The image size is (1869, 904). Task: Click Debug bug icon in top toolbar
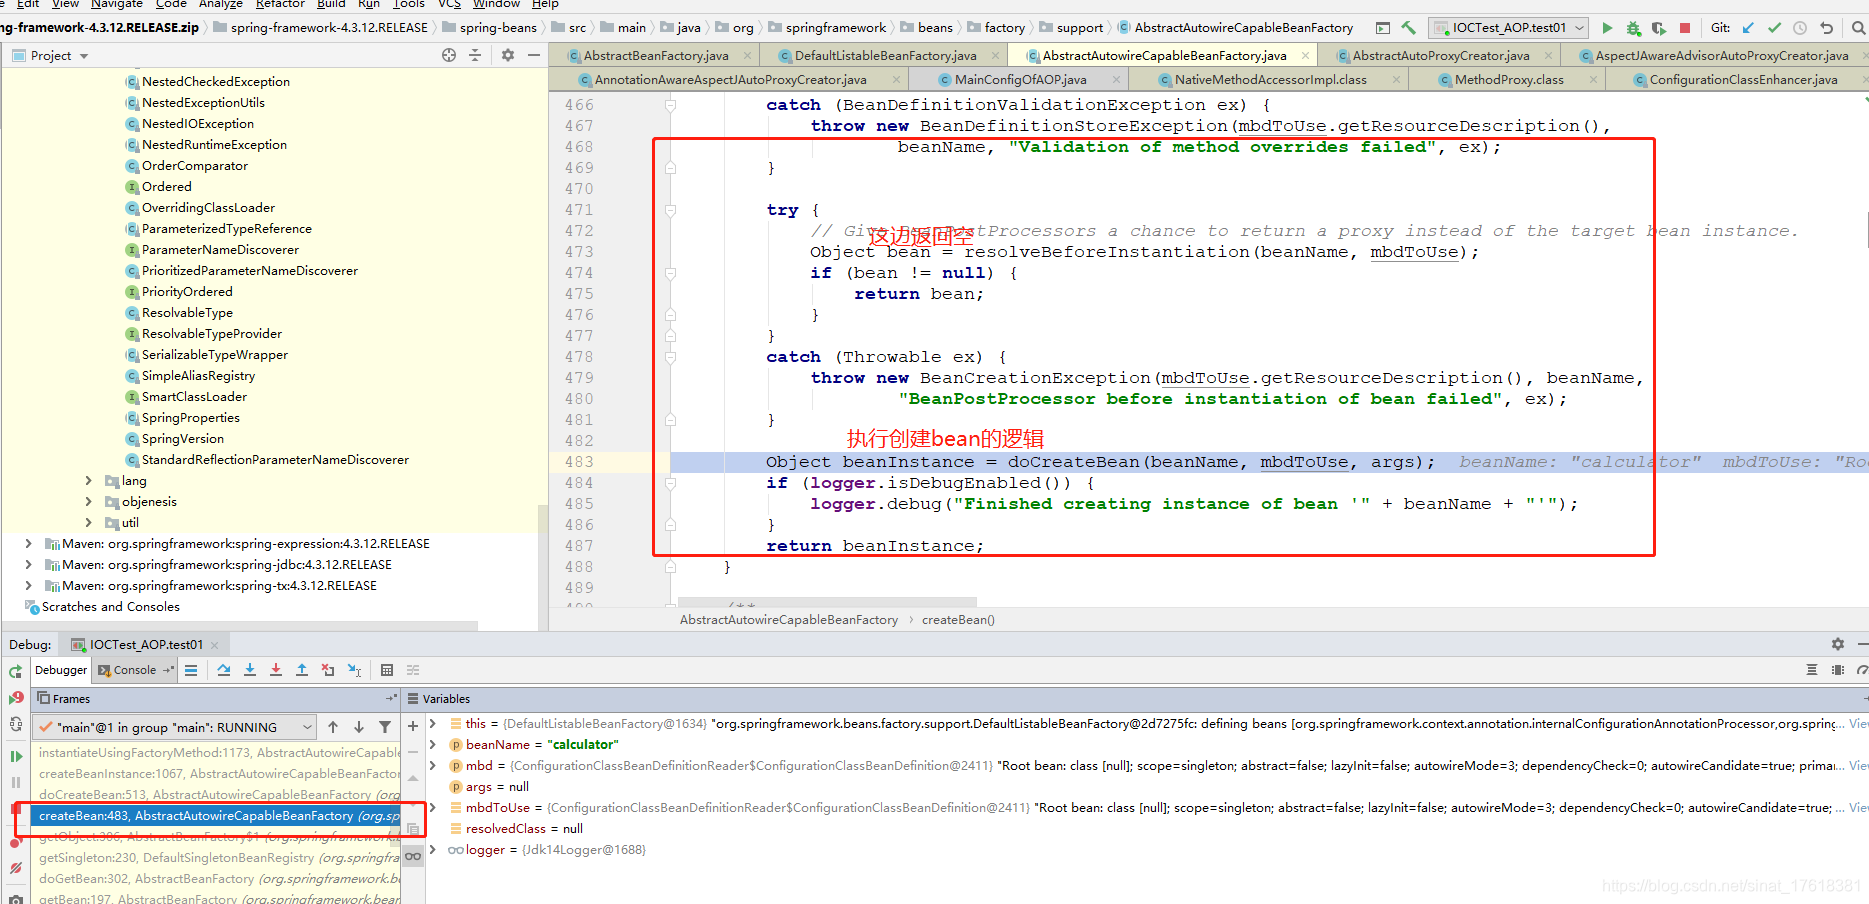click(x=1633, y=28)
